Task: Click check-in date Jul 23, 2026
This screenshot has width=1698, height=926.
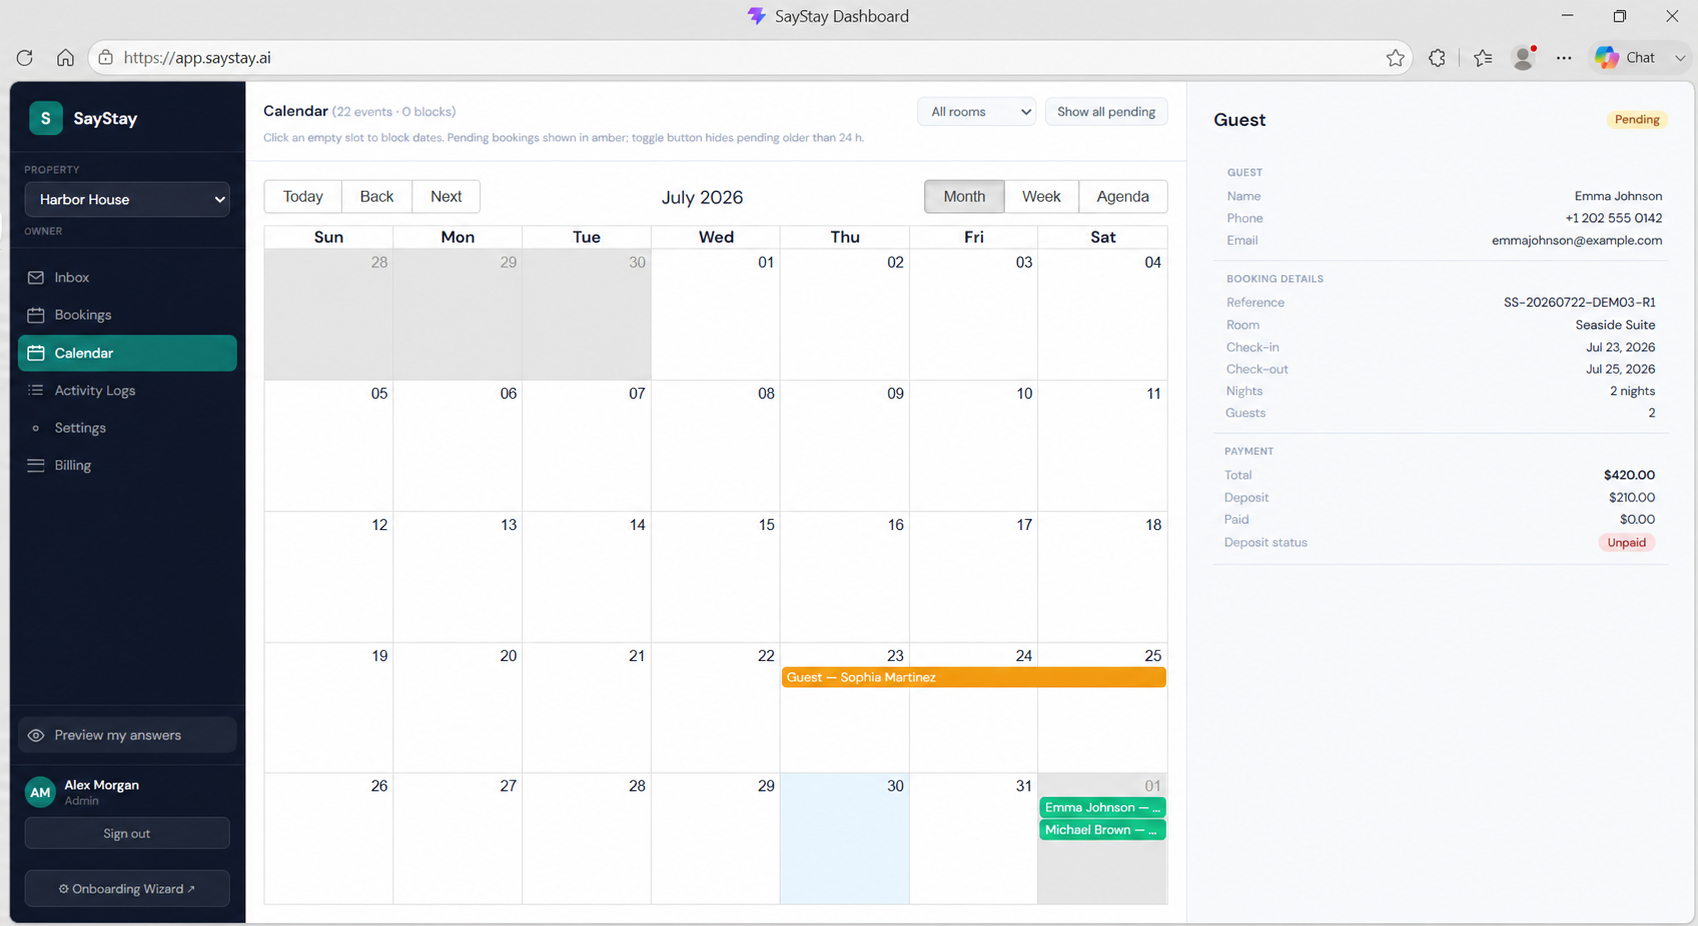Action: 1620,347
